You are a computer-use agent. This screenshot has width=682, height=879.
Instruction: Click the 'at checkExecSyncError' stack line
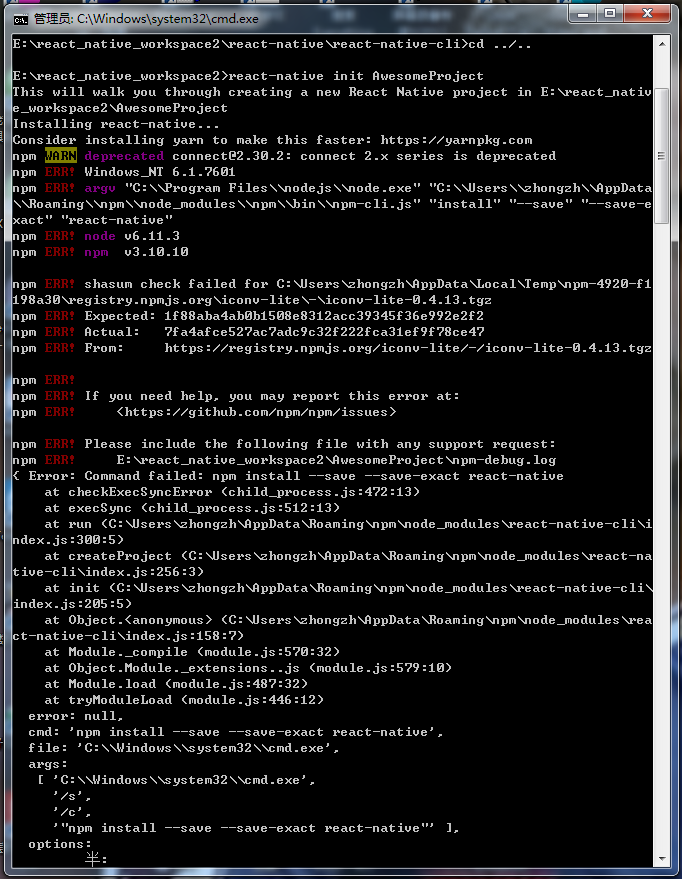(232, 492)
